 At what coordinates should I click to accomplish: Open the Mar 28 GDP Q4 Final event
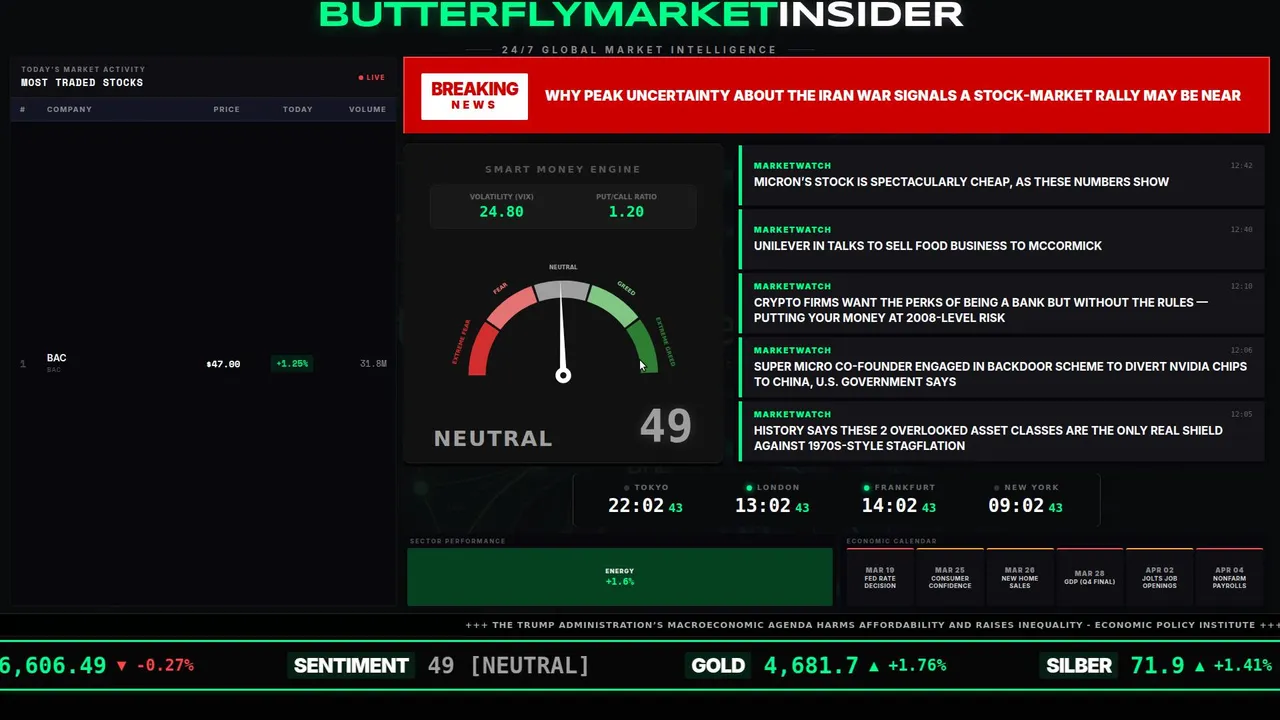(x=1090, y=577)
